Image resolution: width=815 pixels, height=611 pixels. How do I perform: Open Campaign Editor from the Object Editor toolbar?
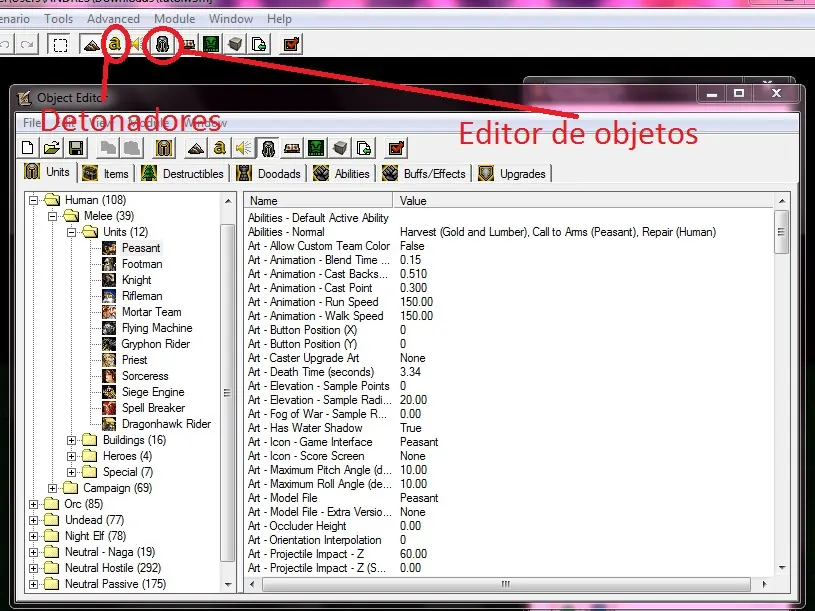pos(292,149)
